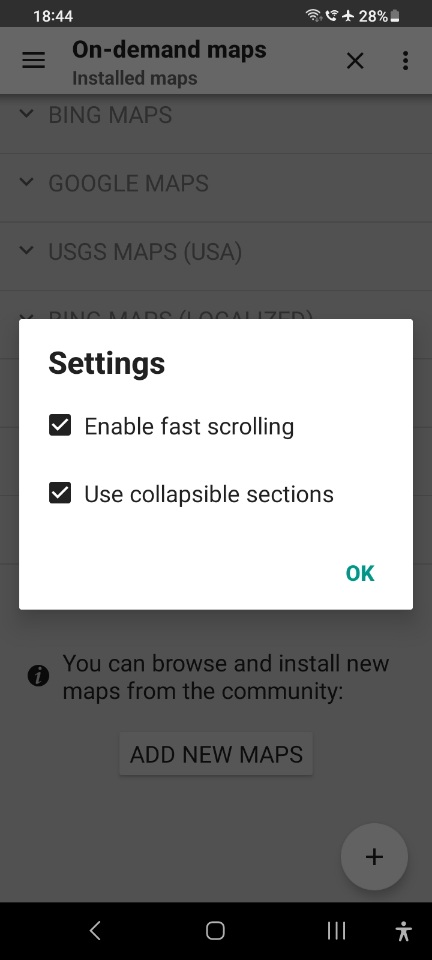Tap the Enable fast scrolling label
This screenshot has width=432, height=960.
point(189,426)
